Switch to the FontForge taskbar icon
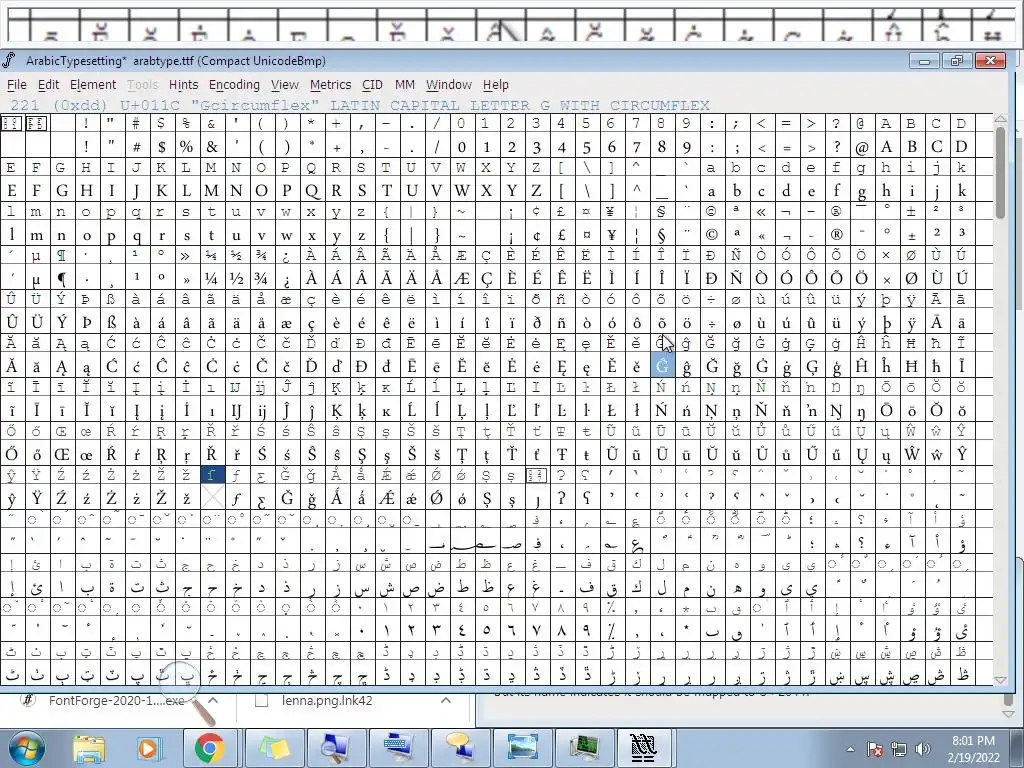Viewport: 1024px width, 768px height. click(644, 748)
